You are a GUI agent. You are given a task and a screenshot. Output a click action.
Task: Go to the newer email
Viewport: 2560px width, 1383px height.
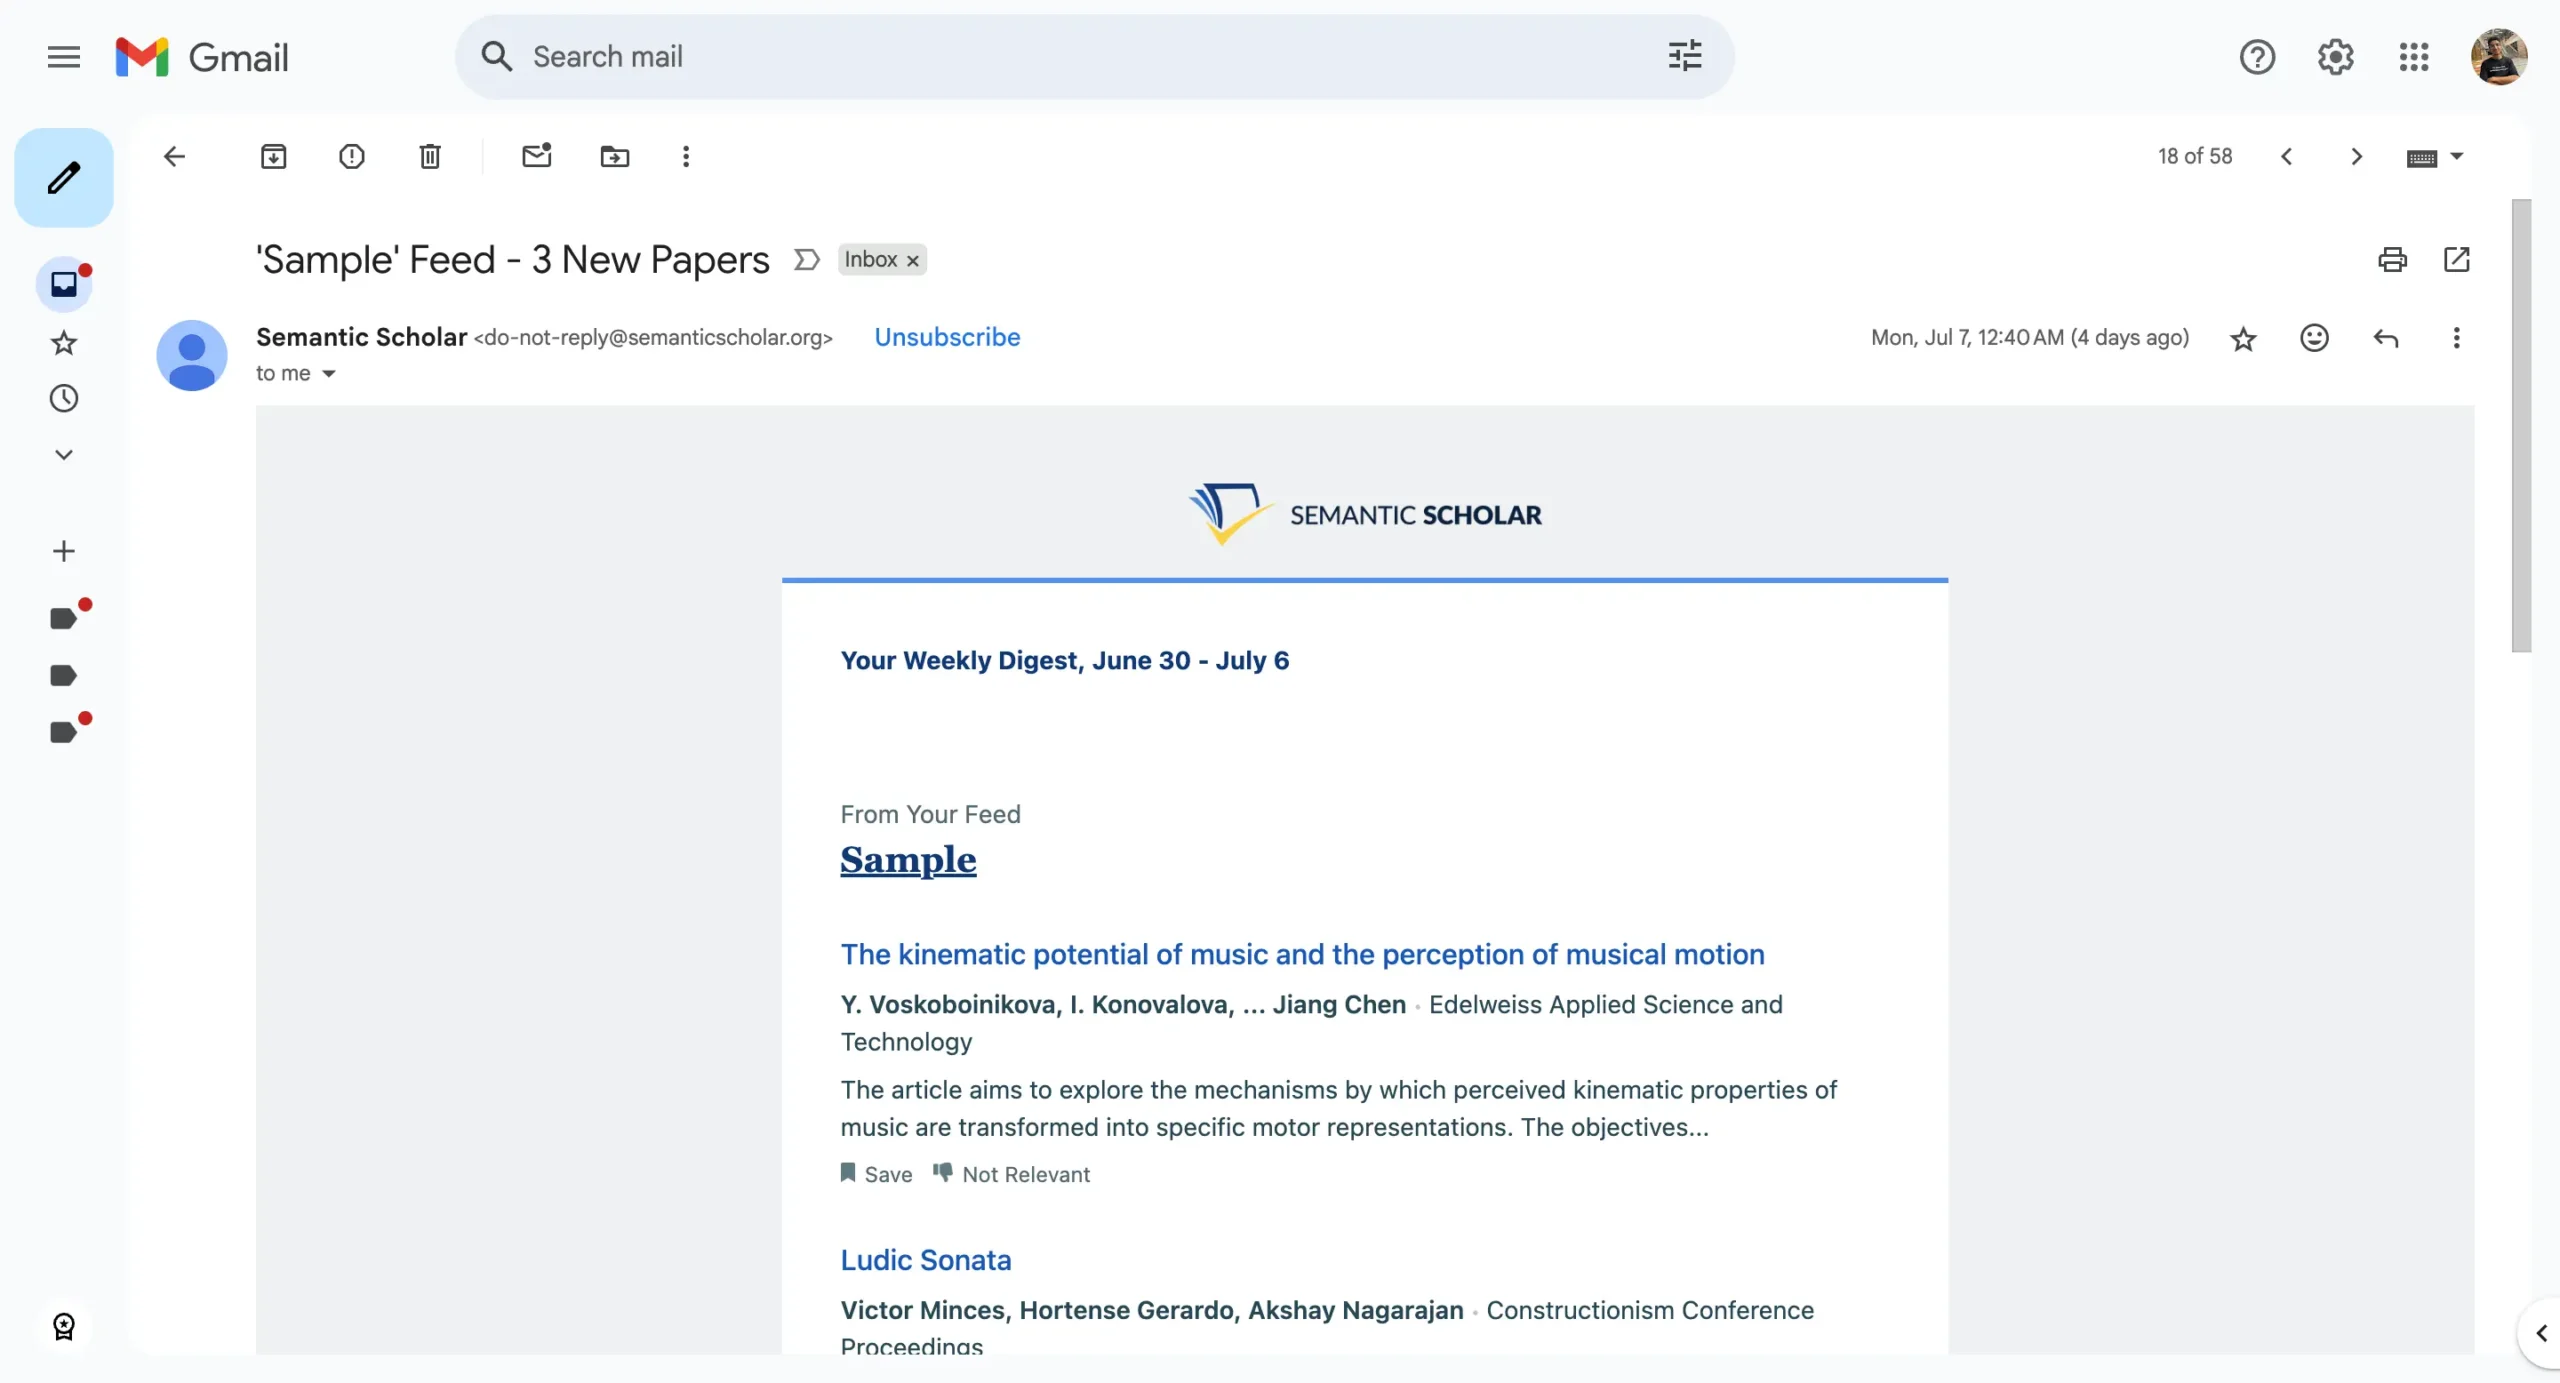coord(2286,156)
